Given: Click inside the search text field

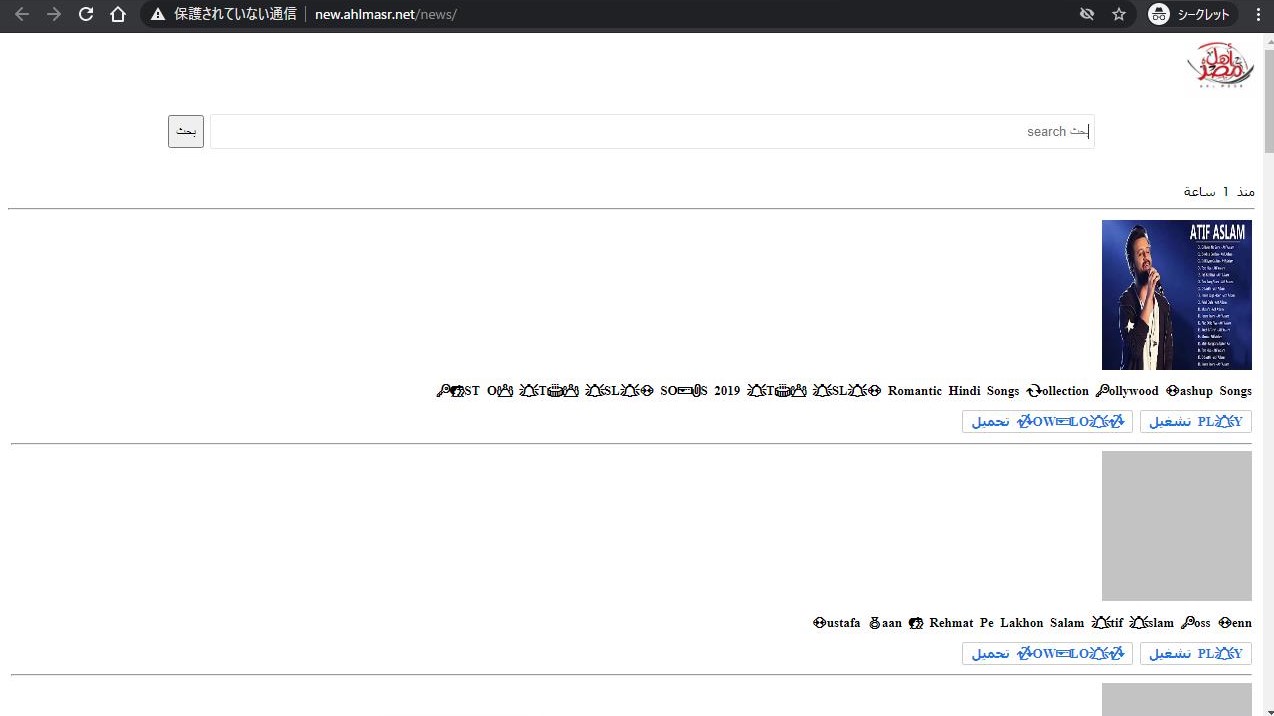Looking at the screenshot, I should coord(652,131).
